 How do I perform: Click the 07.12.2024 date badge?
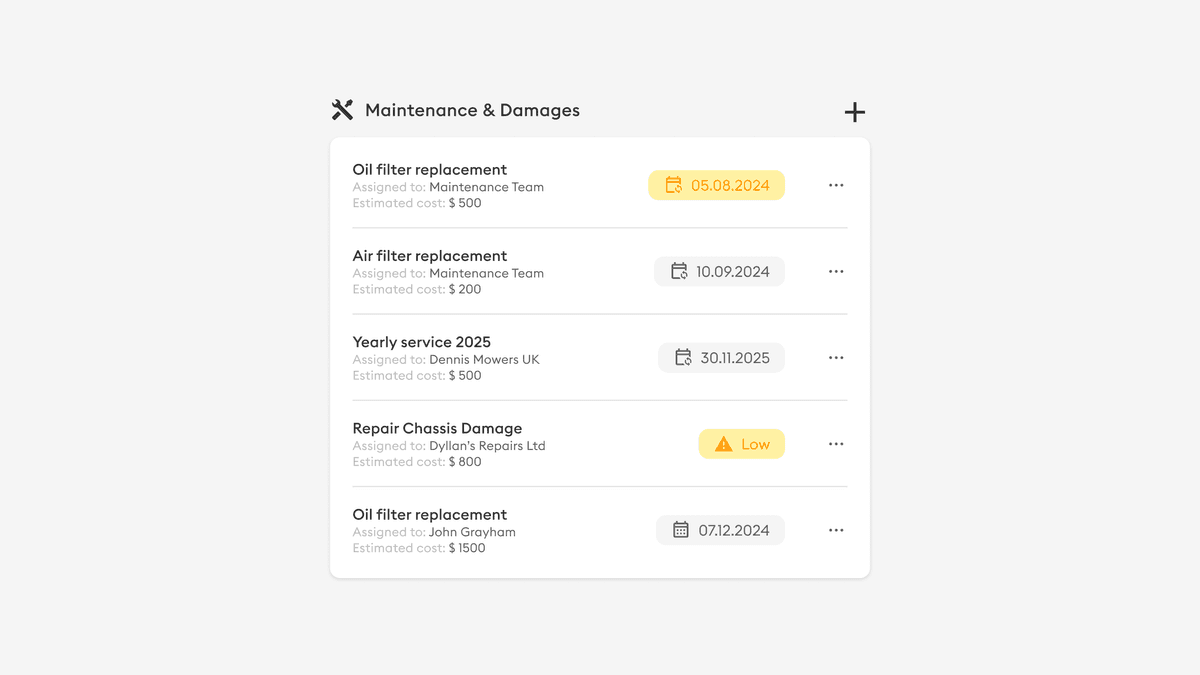tap(720, 530)
